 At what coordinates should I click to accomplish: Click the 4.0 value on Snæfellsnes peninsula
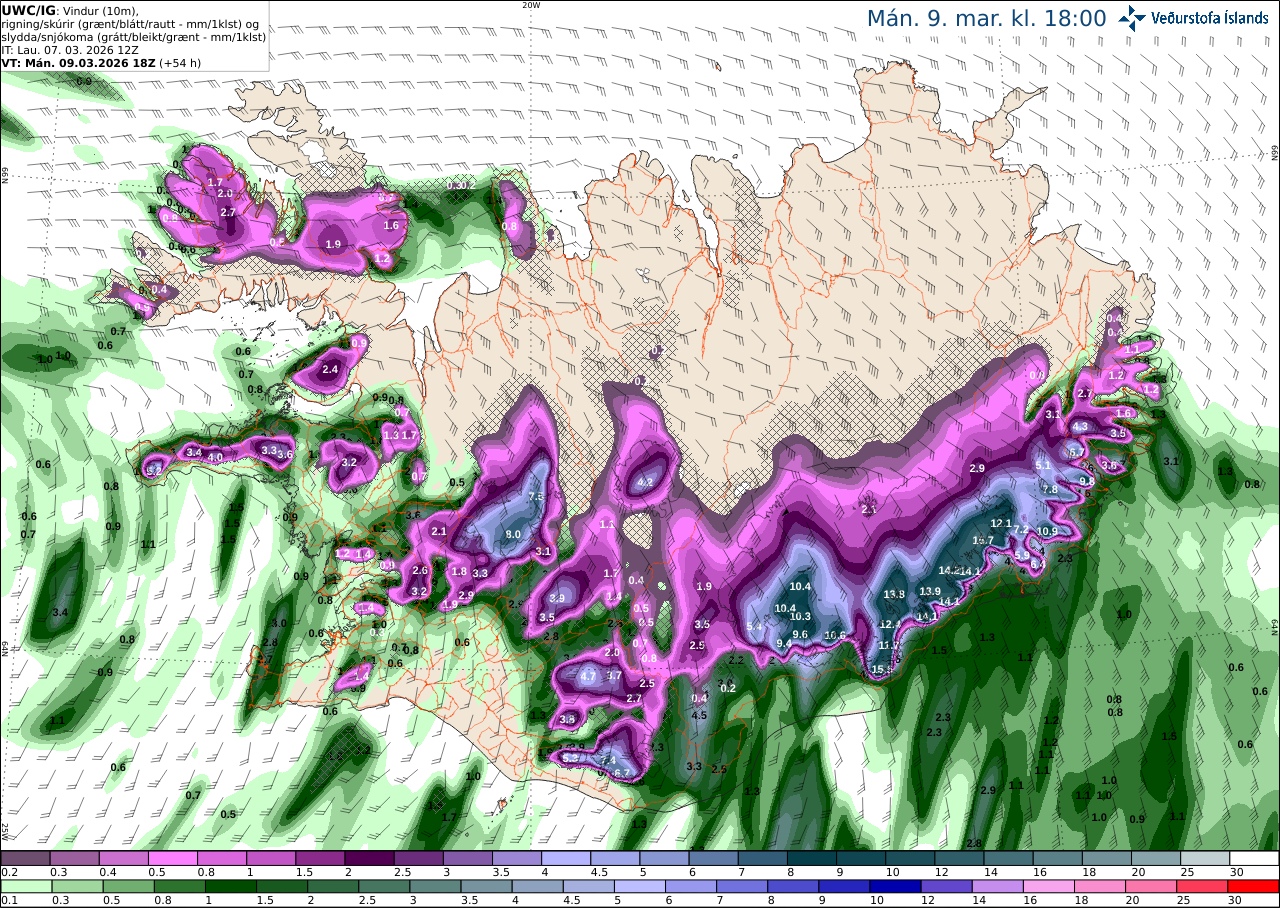click(x=214, y=457)
